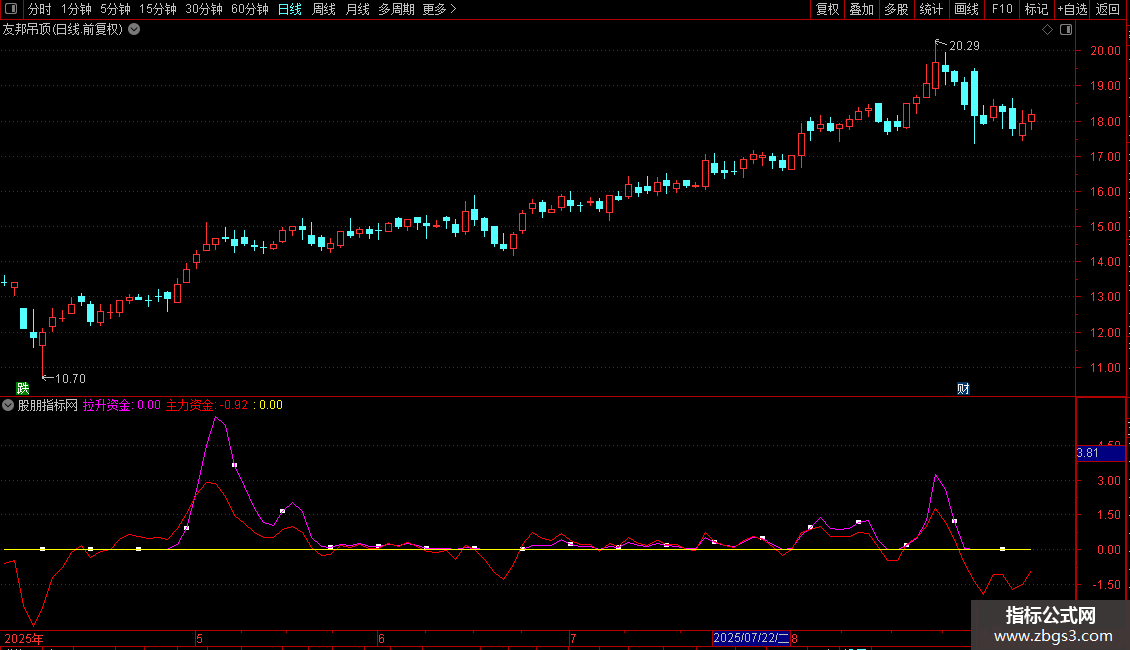Expand the 友邦吊顶 main chart dropdown arrow
The image size is (1130, 650).
click(134, 30)
